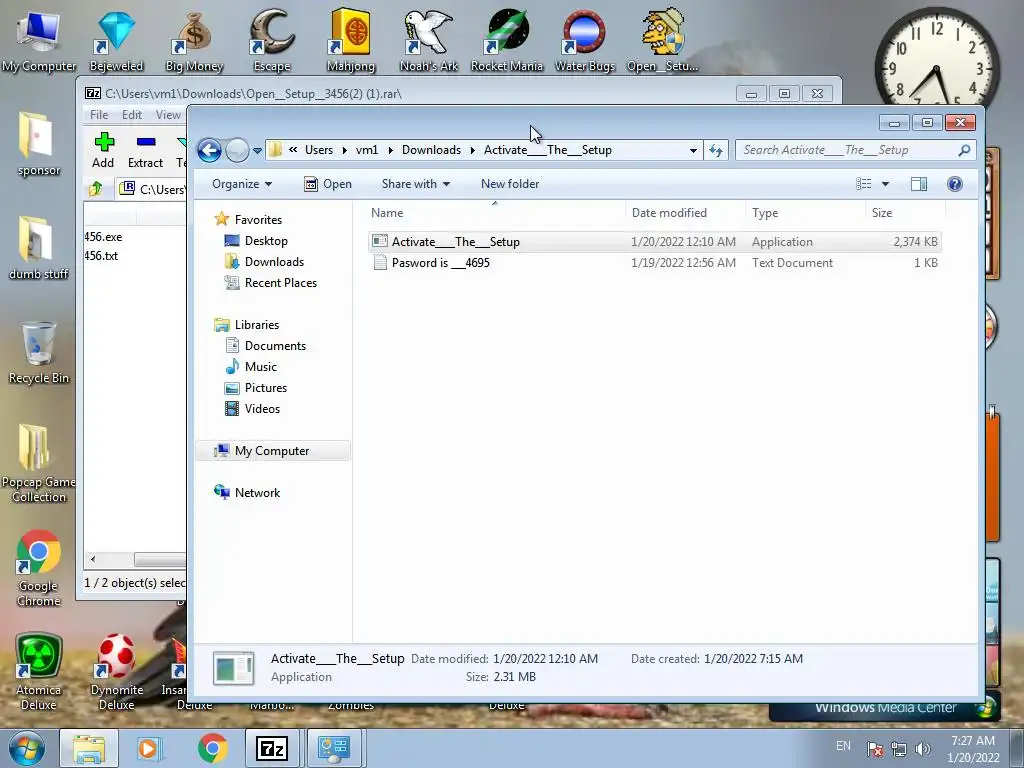
Task: Click the Bejeweled desktop shortcut
Action: pos(116,42)
